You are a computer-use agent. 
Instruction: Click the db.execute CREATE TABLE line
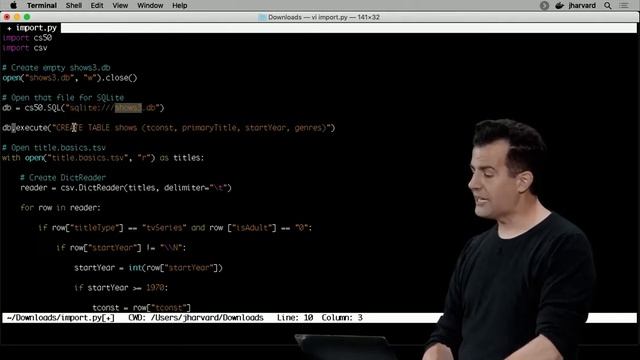[169, 128]
